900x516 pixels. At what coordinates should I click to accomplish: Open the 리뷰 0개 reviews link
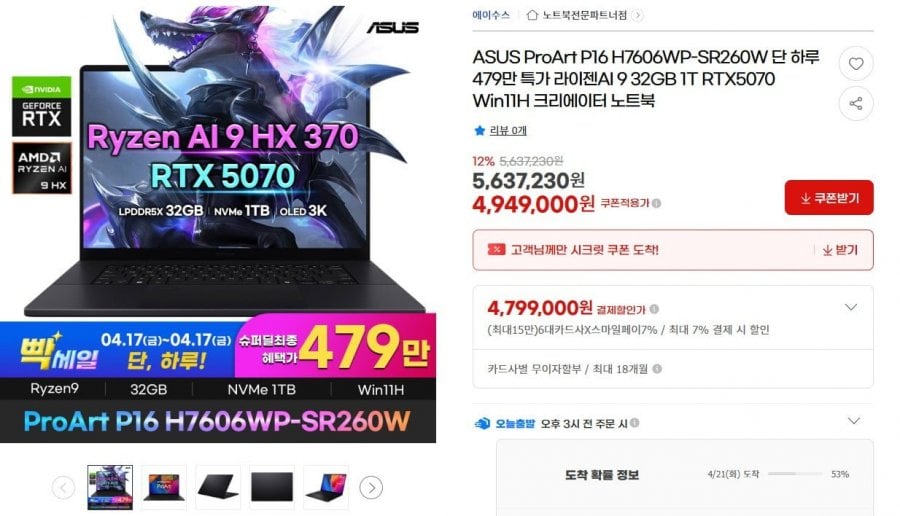tap(507, 131)
